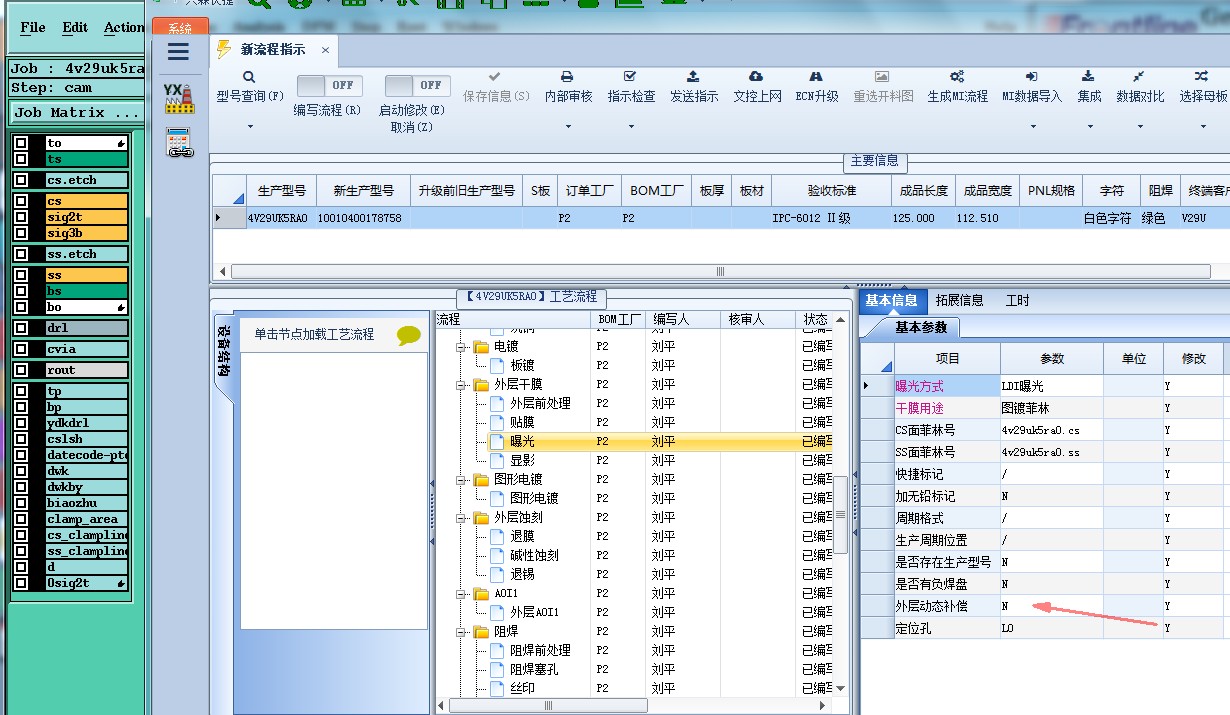Screen dimensions: 1230x715
Task: Open dropdown arrow under 内部审核
Action: (567, 127)
